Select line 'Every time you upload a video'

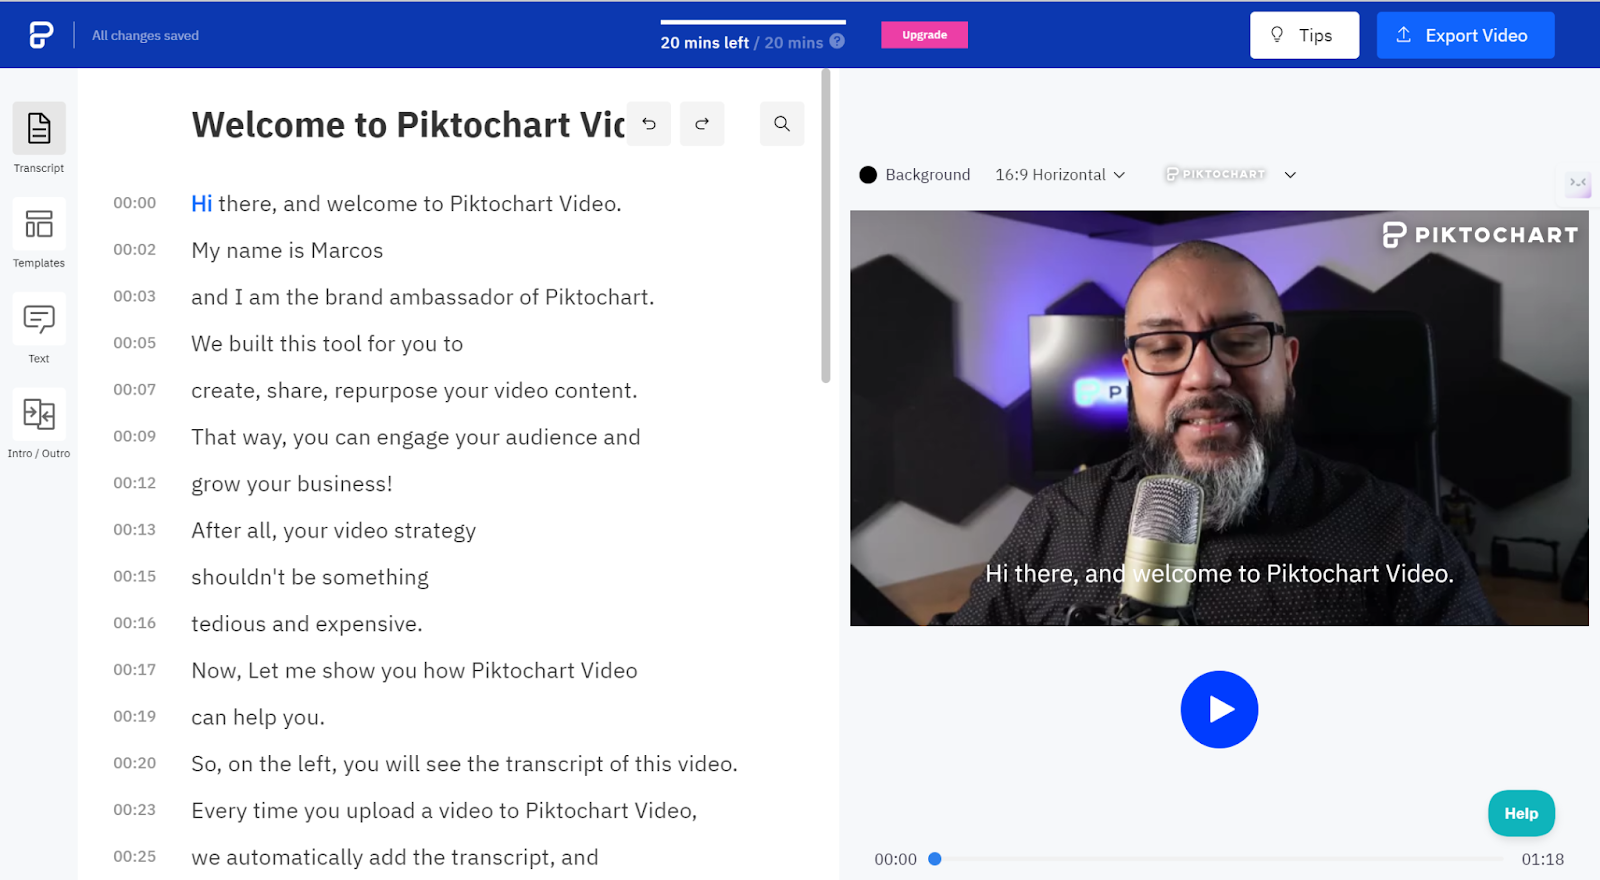pyautogui.click(x=444, y=811)
